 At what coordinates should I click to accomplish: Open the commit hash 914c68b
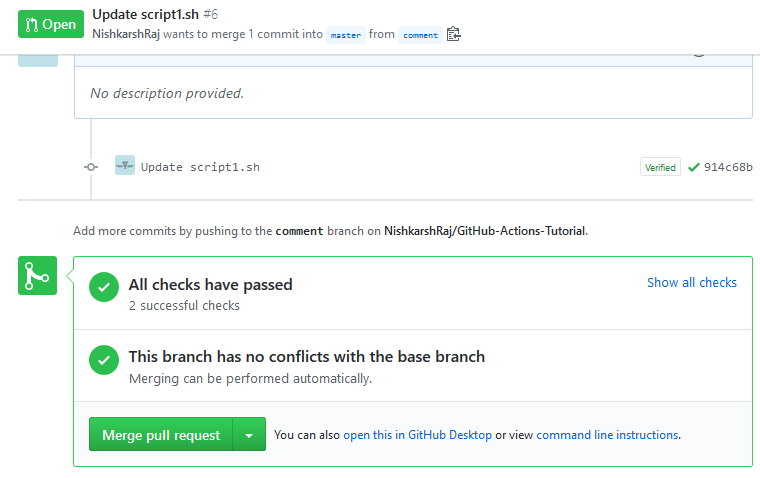[x=728, y=167]
